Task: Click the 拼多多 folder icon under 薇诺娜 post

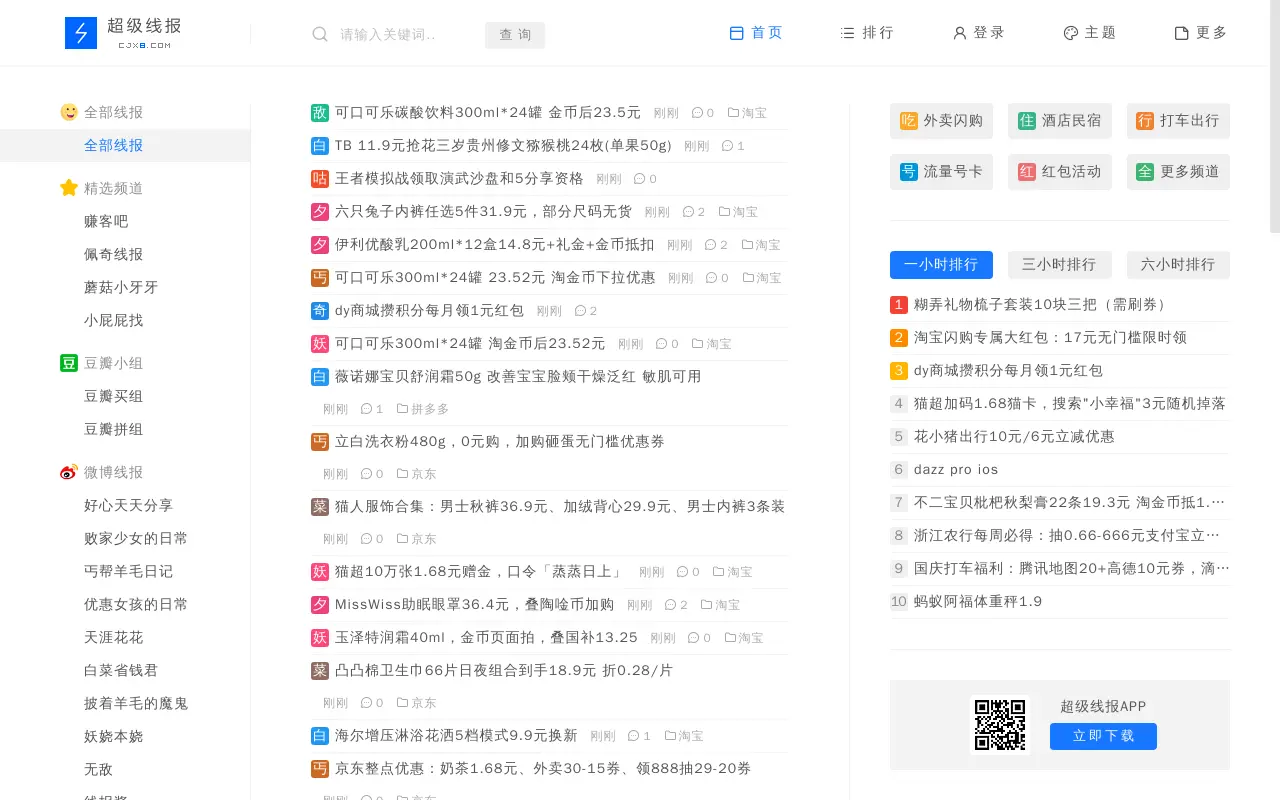Action: [x=402, y=409]
